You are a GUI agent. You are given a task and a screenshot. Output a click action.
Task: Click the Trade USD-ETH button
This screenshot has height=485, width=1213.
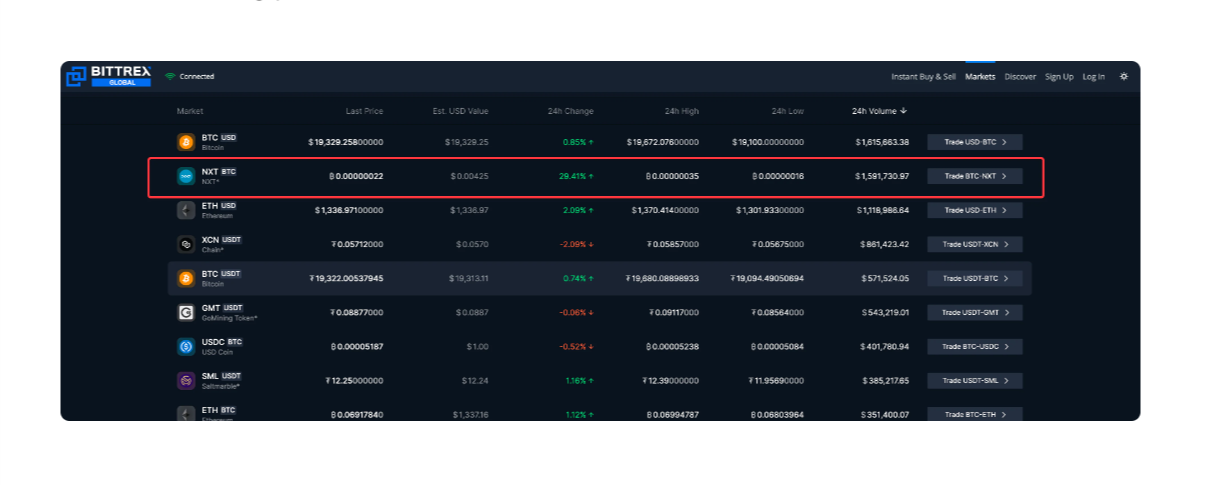(975, 210)
